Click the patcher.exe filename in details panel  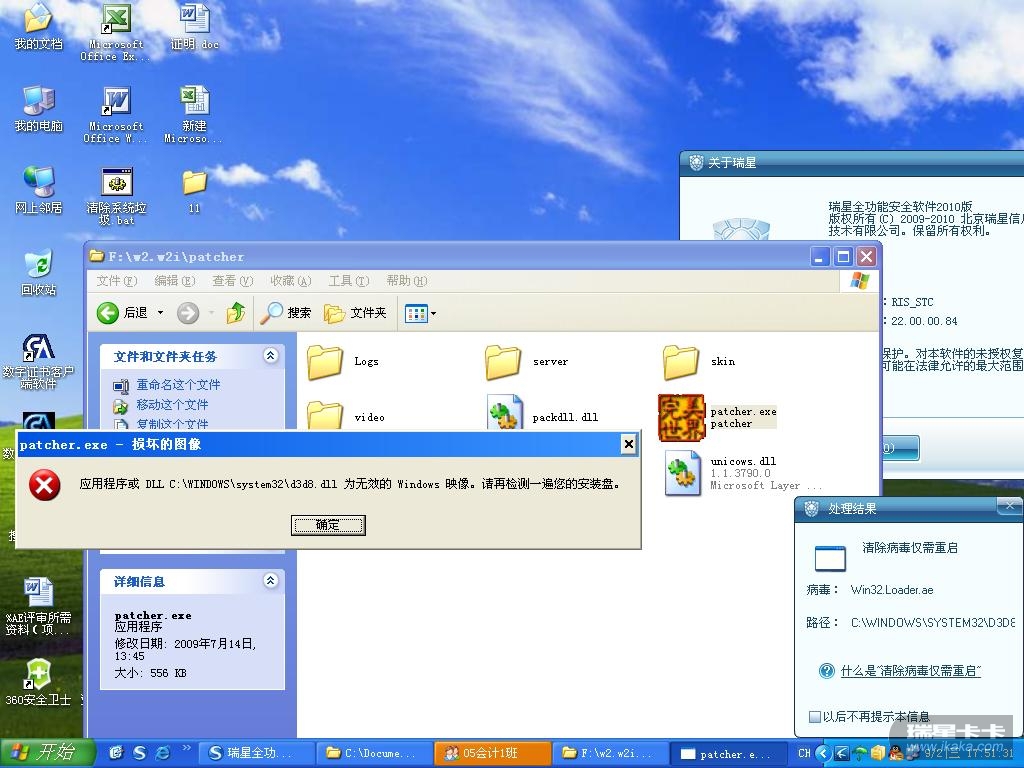point(153,615)
